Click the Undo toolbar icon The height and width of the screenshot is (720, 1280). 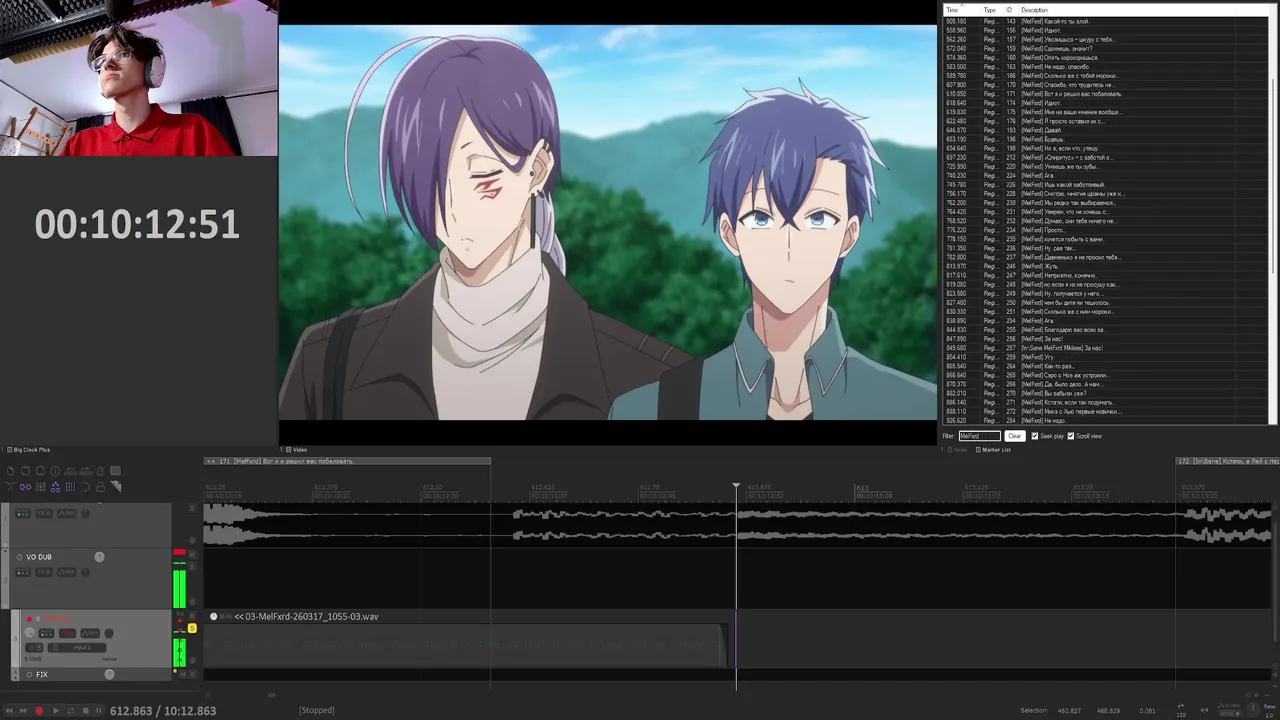70,471
